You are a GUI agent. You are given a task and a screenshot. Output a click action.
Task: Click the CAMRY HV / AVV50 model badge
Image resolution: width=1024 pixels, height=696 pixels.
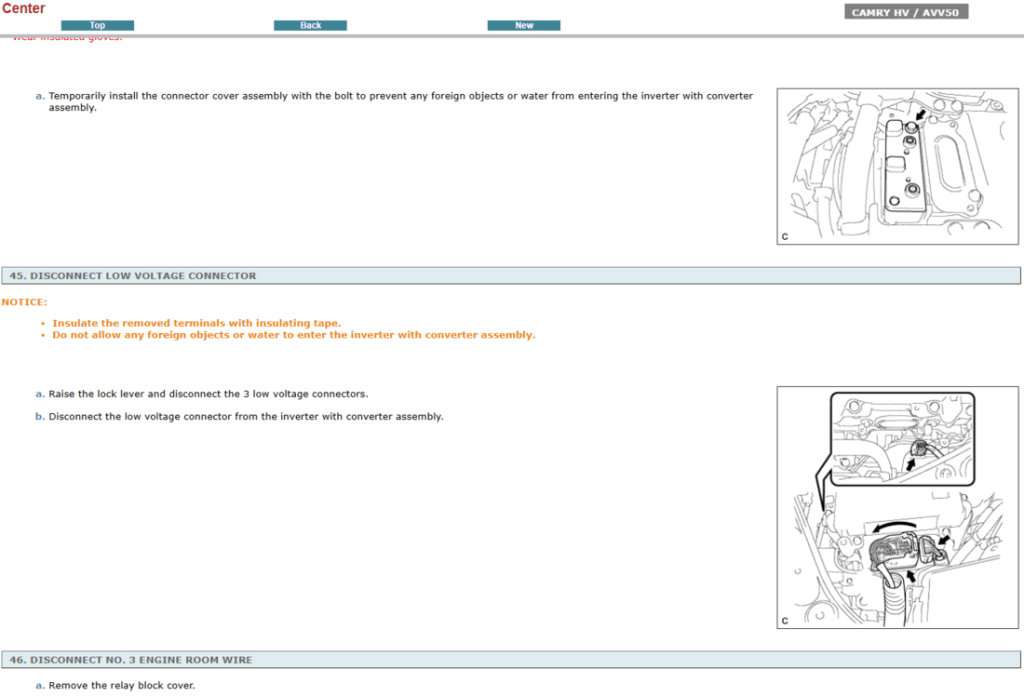pyautogui.click(x=907, y=13)
